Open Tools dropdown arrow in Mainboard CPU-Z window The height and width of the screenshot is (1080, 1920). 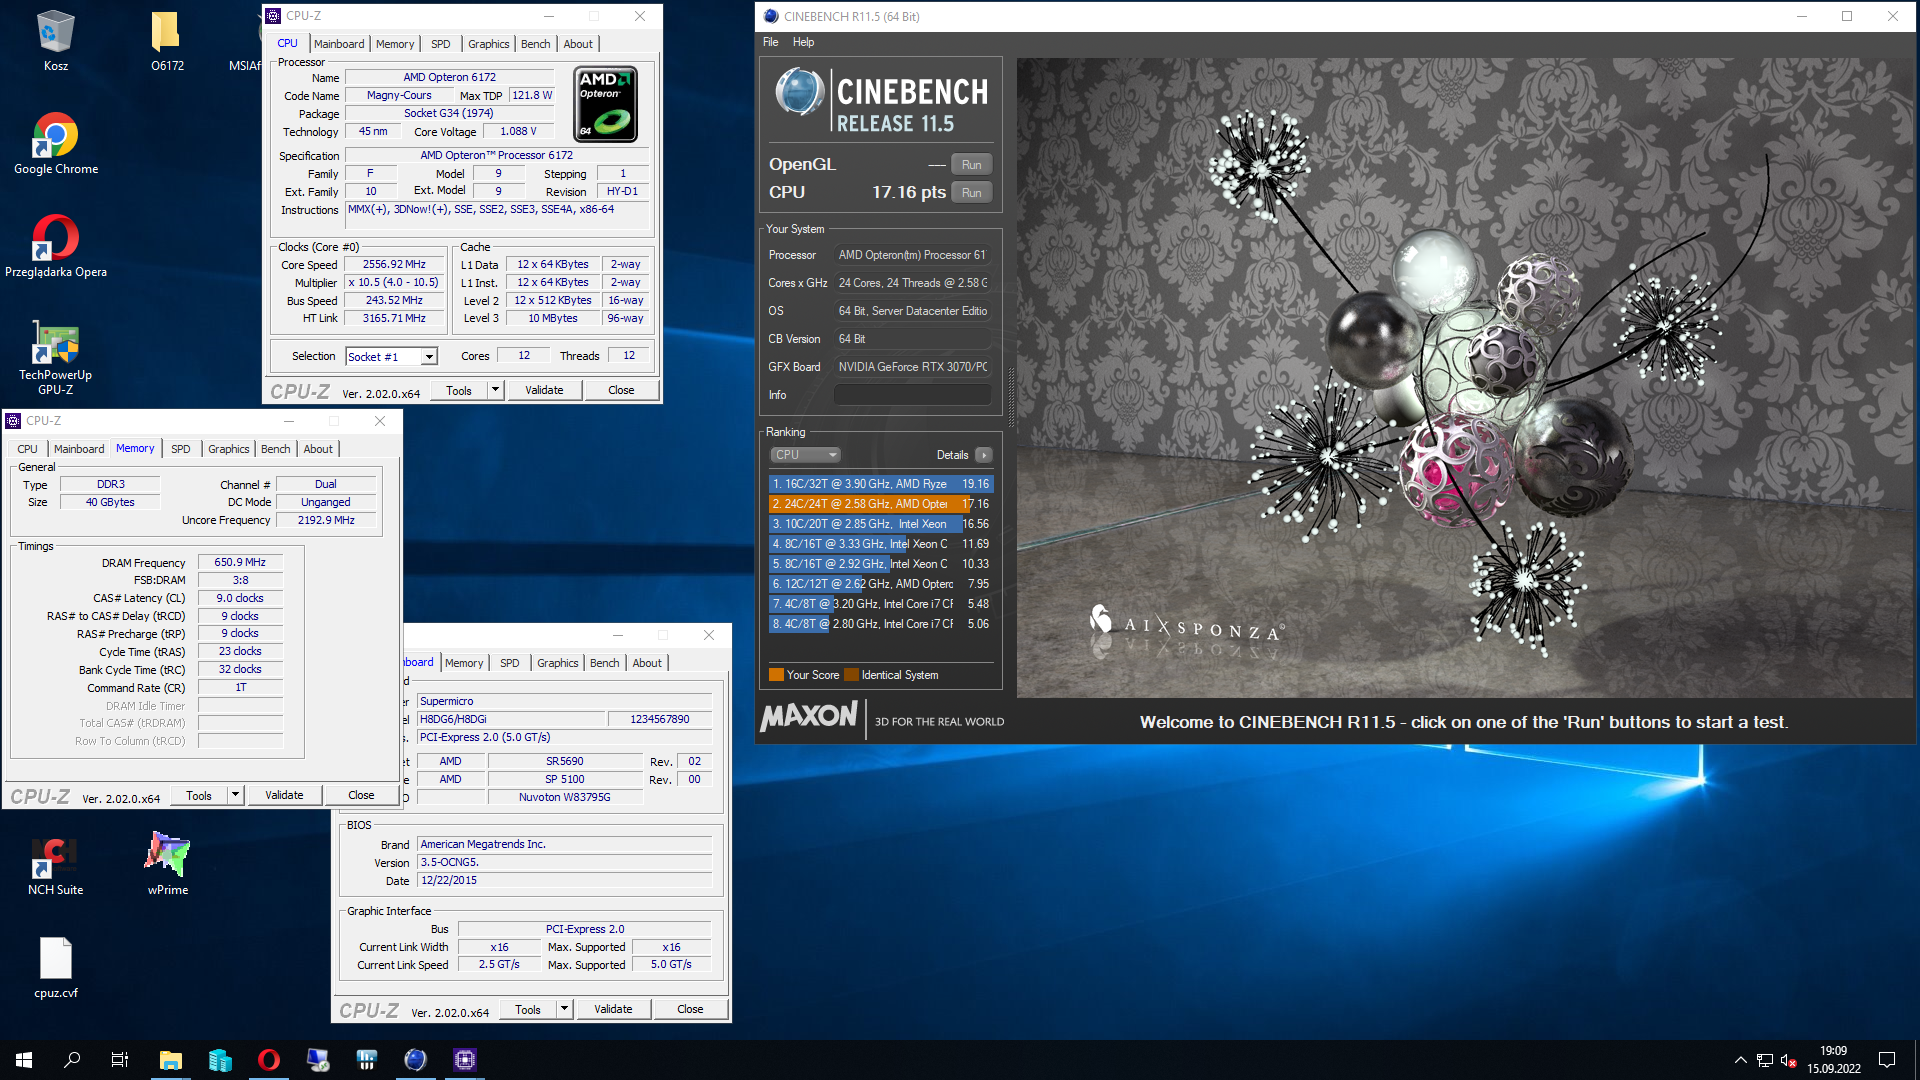[x=564, y=1009]
